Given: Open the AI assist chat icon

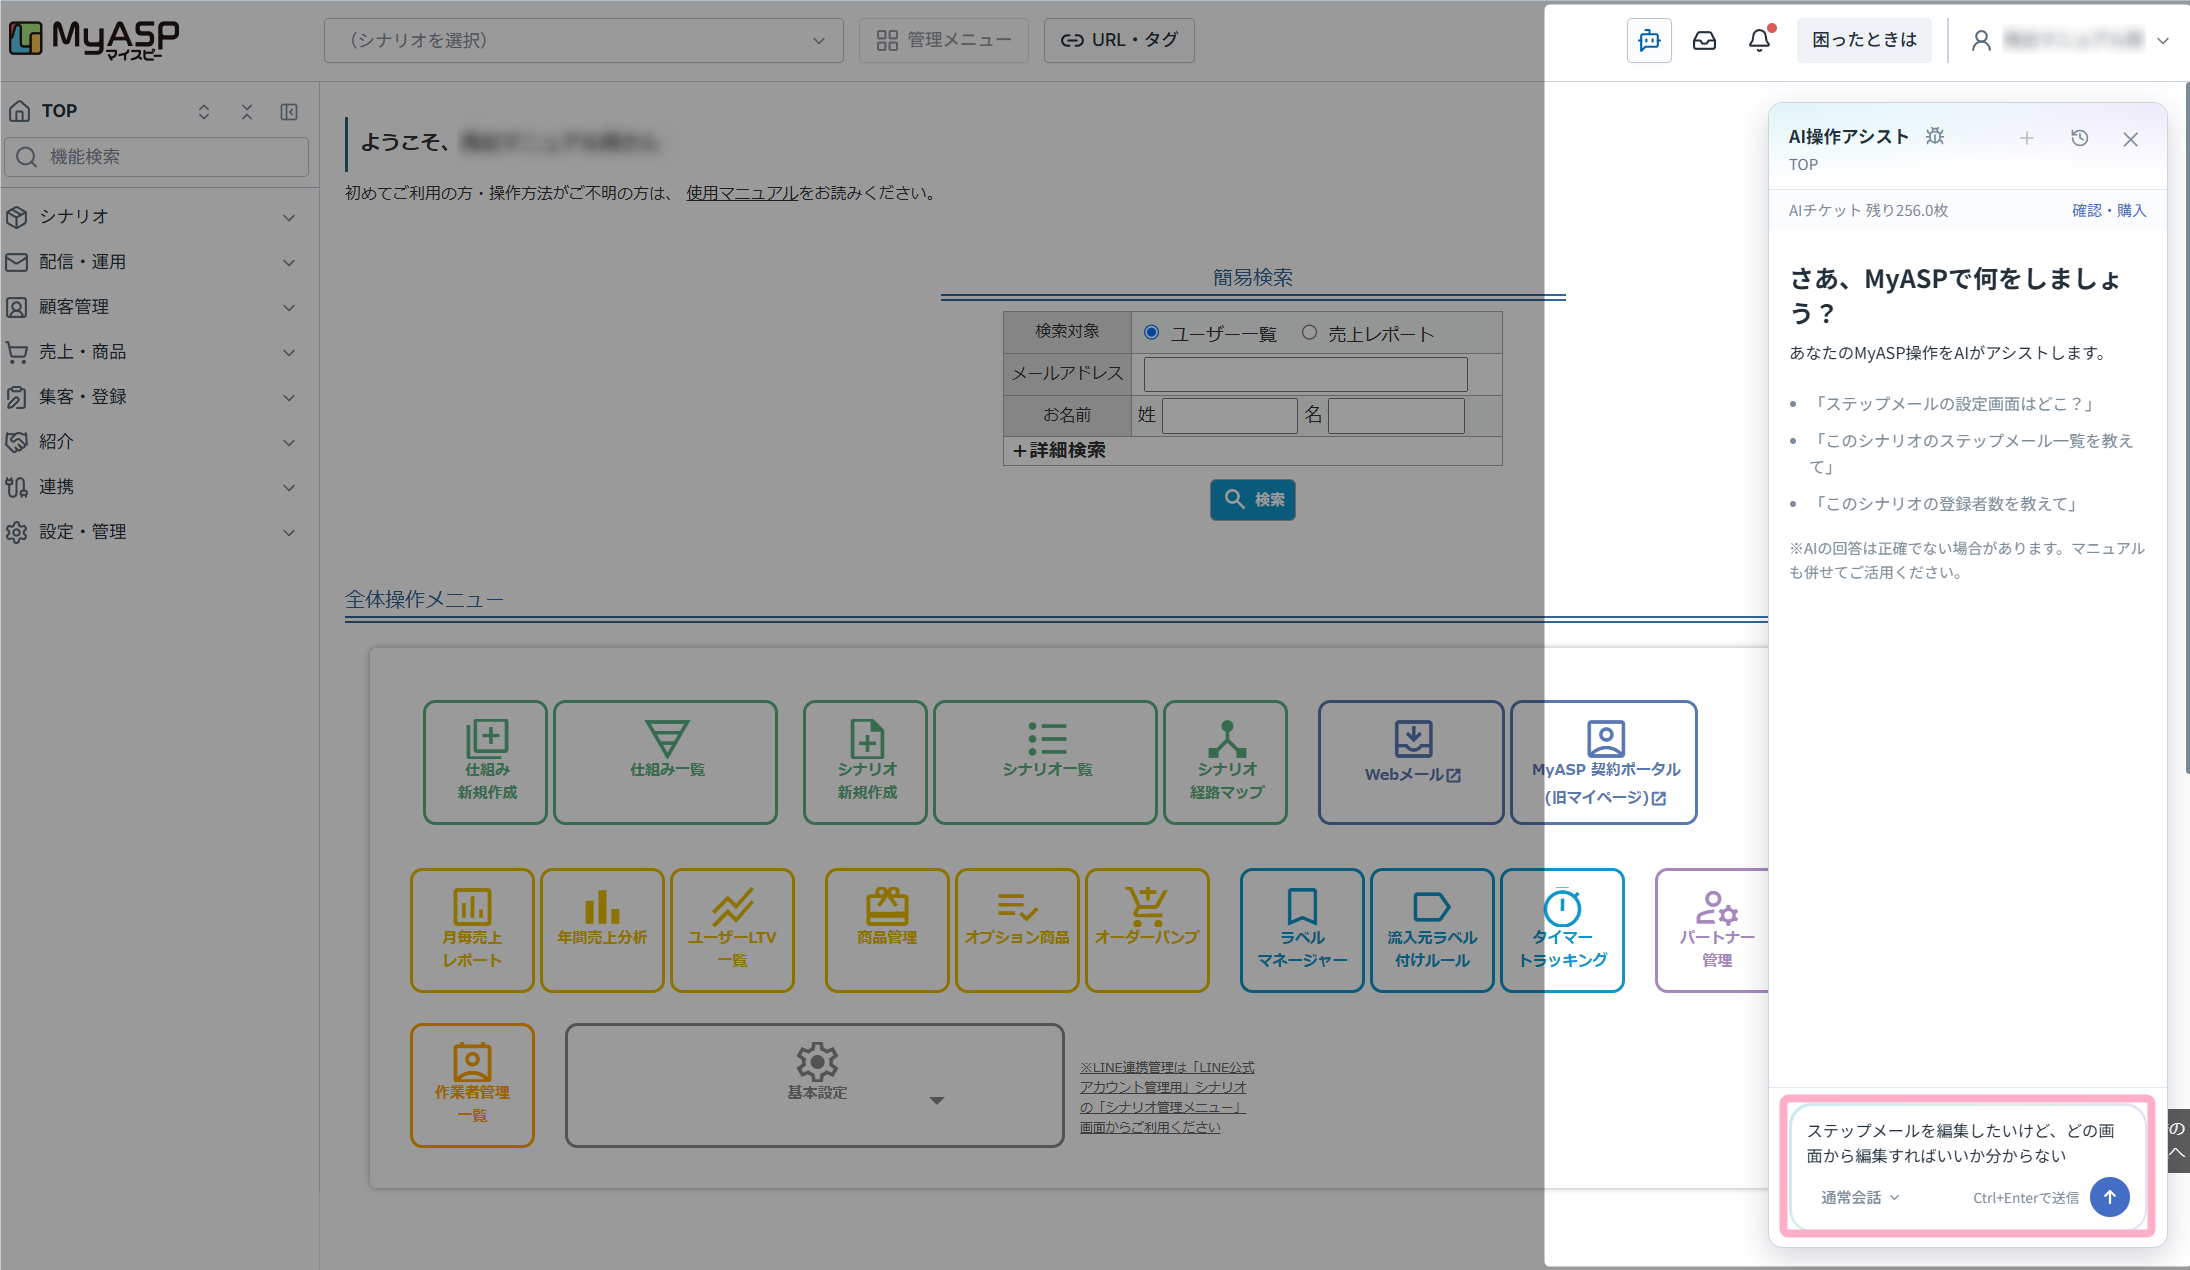Looking at the screenshot, I should pyautogui.click(x=1649, y=40).
